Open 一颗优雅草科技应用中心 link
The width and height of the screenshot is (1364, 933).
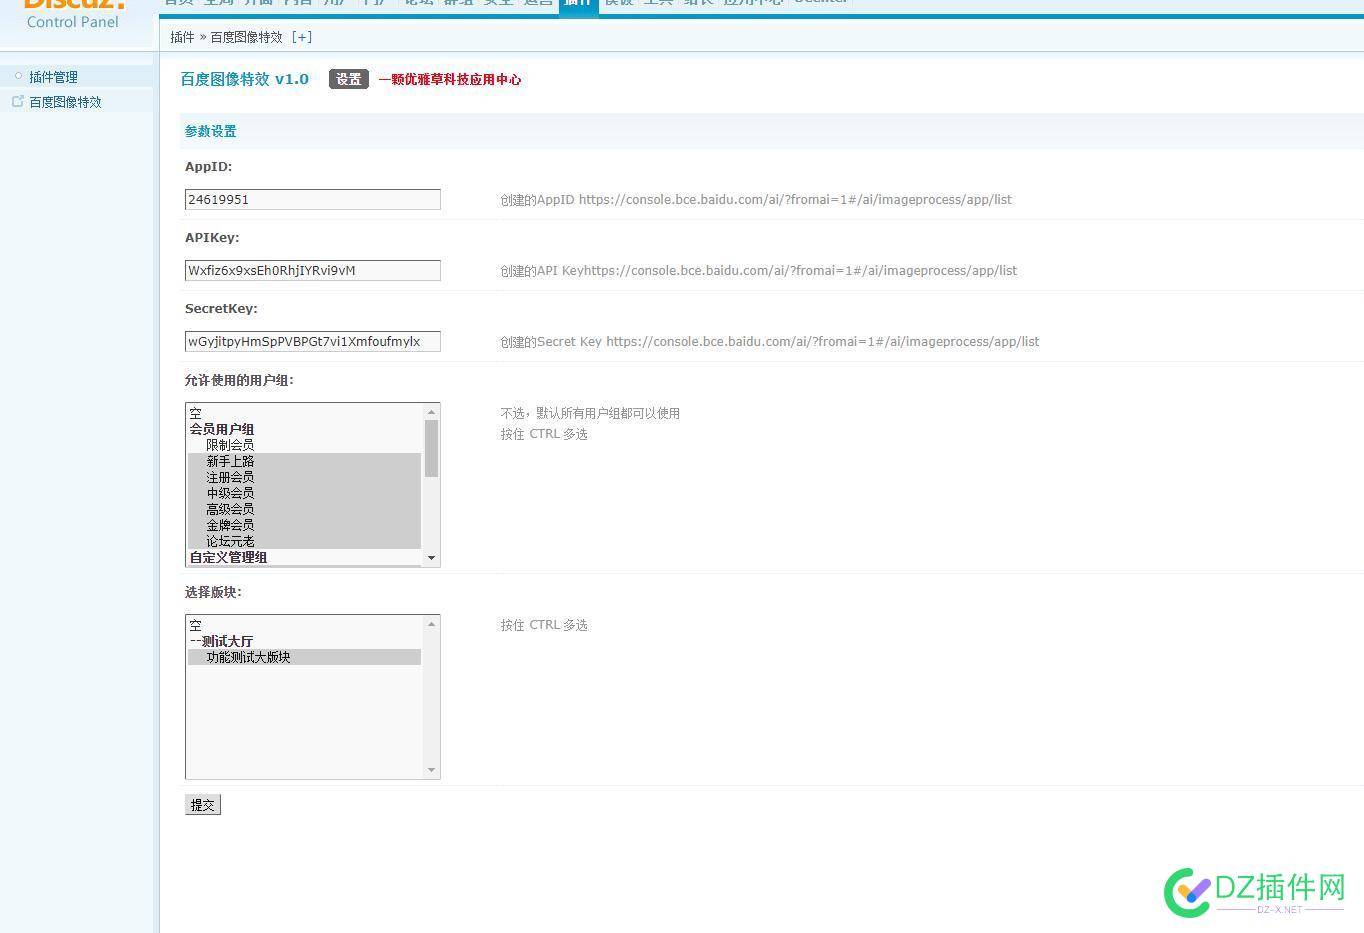pyautogui.click(x=450, y=79)
